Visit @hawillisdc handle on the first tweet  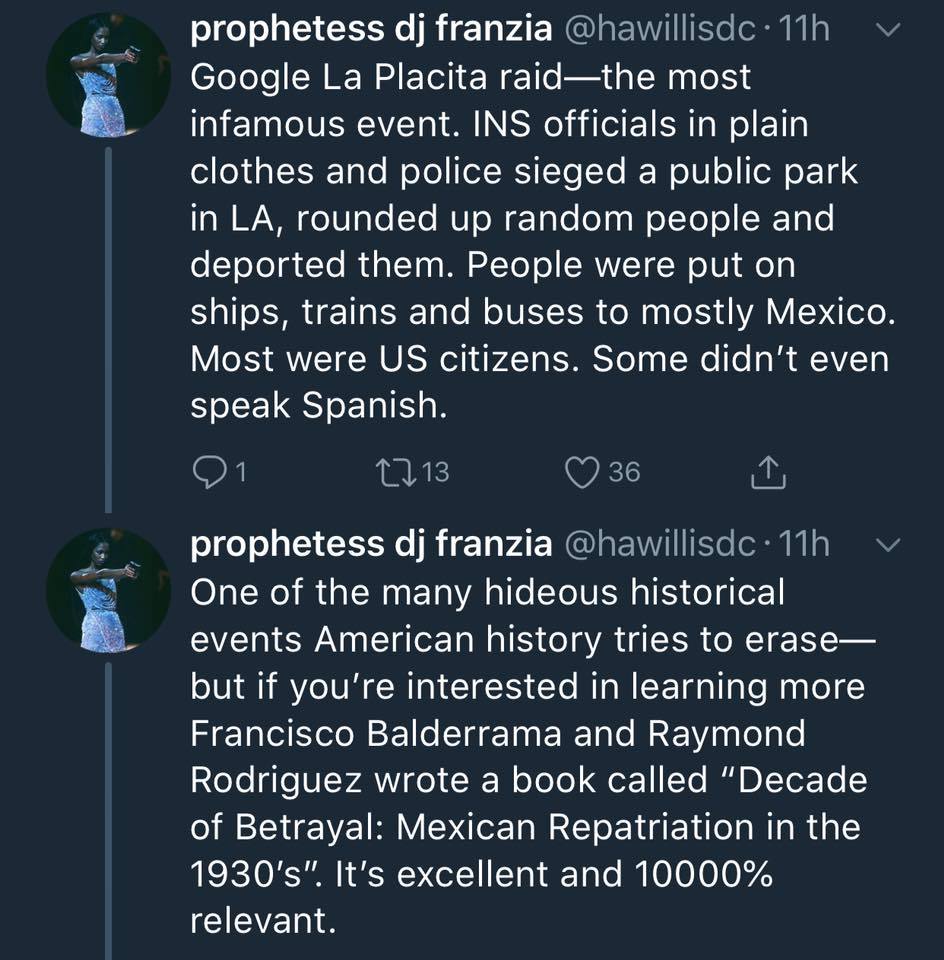[x=662, y=30]
